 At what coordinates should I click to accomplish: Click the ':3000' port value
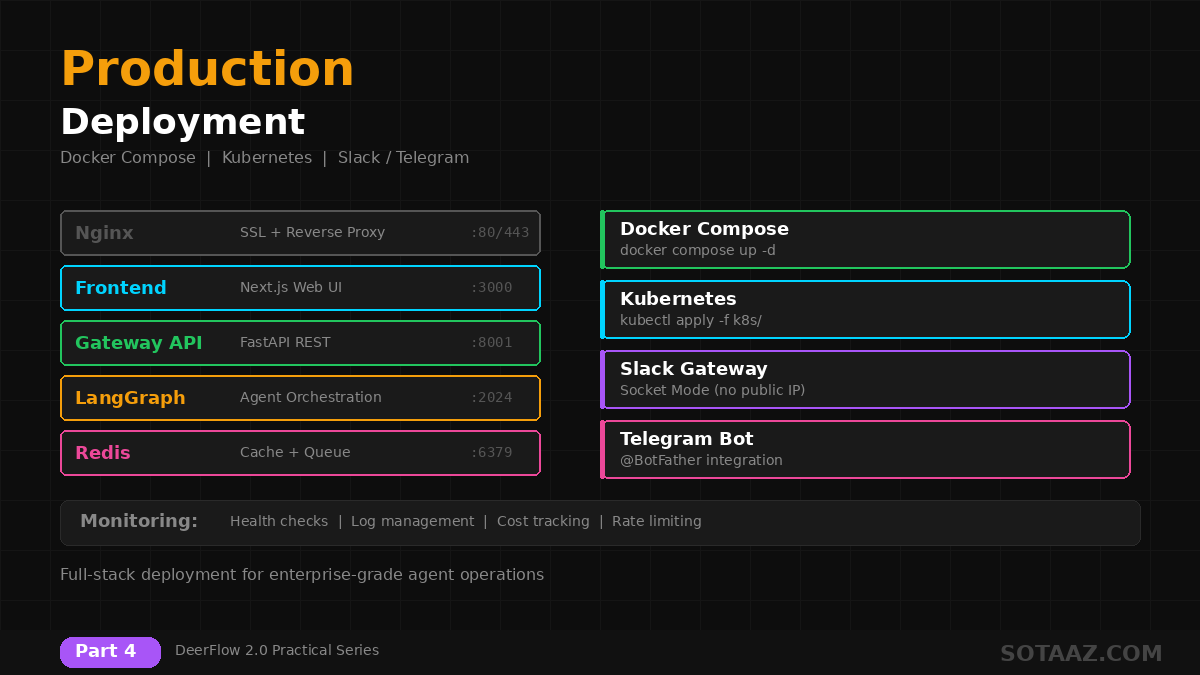click(491, 288)
